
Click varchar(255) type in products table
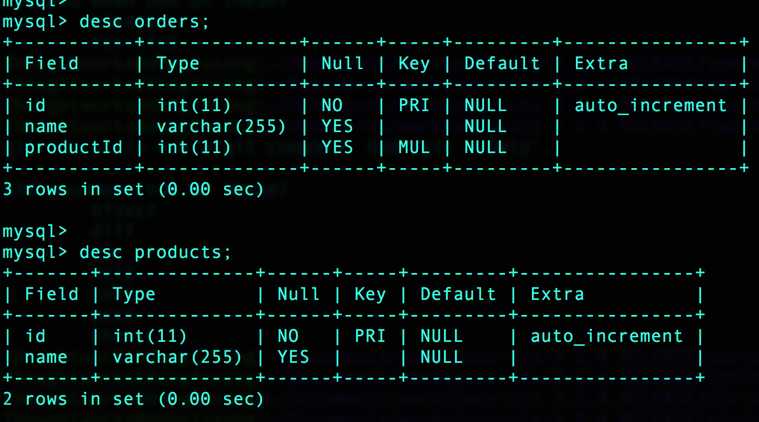tap(177, 358)
